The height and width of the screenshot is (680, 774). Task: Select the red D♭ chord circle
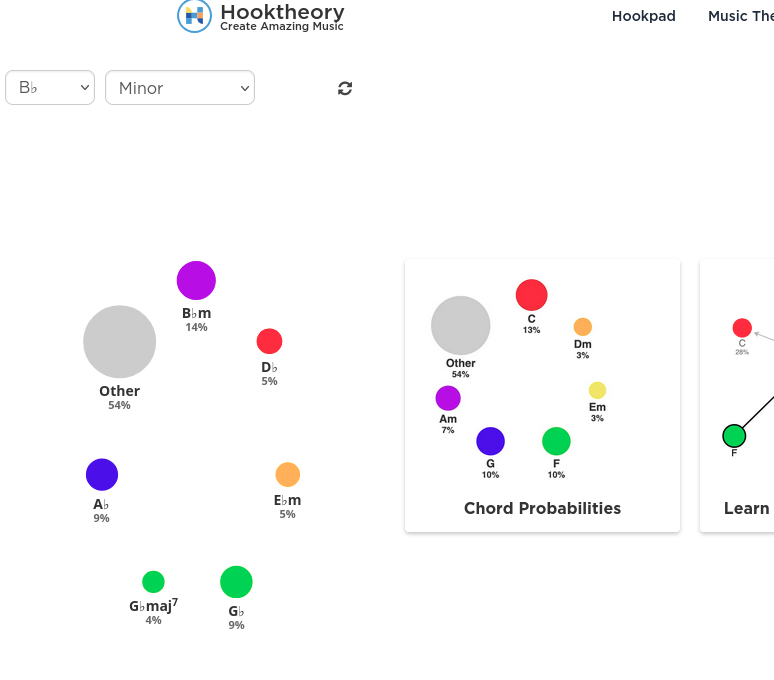point(269,341)
